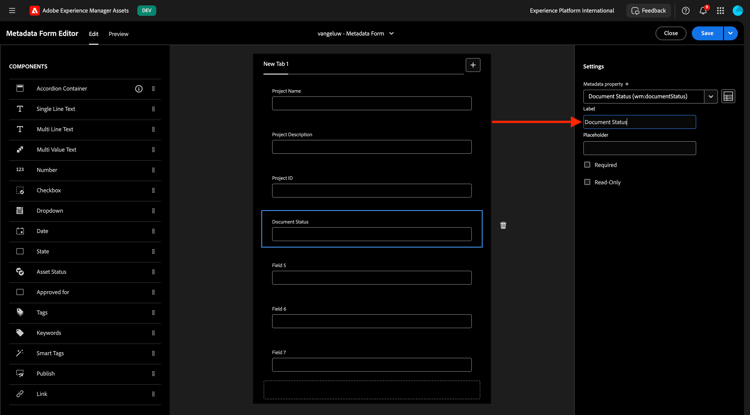Add a new tab with plus button
The height and width of the screenshot is (415, 750).
click(473, 65)
